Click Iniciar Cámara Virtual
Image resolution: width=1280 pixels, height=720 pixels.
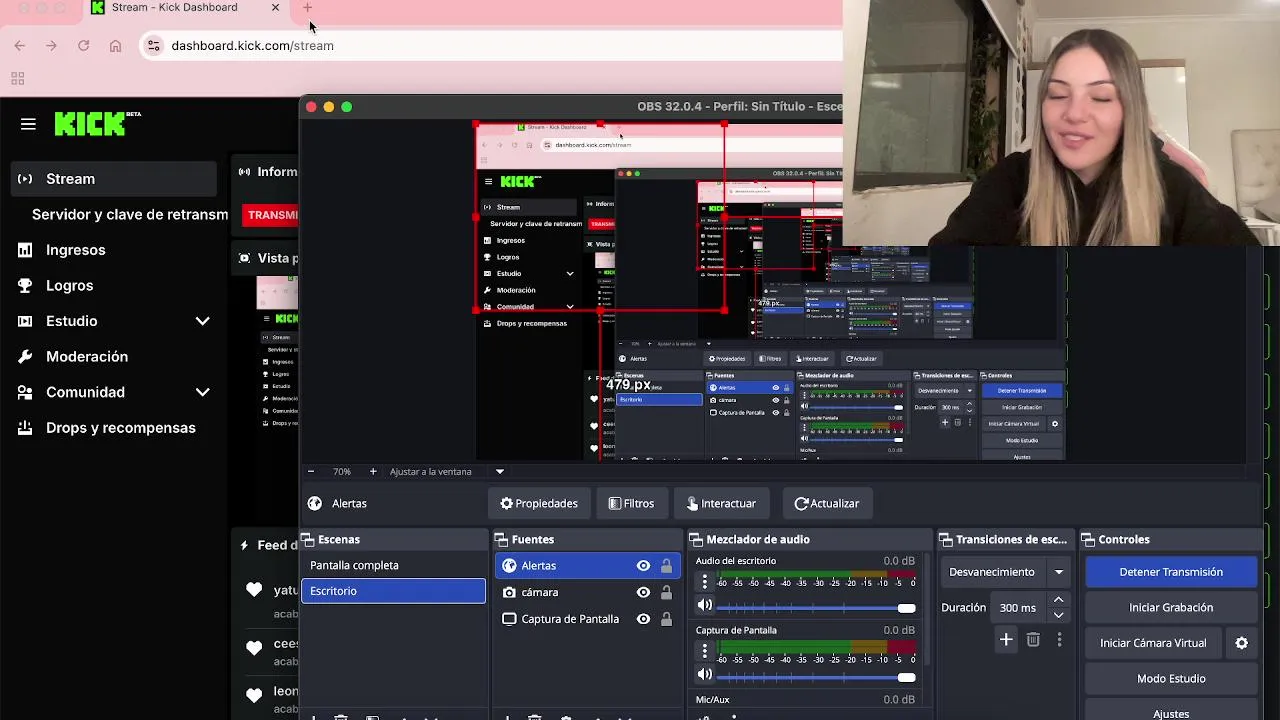(1153, 643)
